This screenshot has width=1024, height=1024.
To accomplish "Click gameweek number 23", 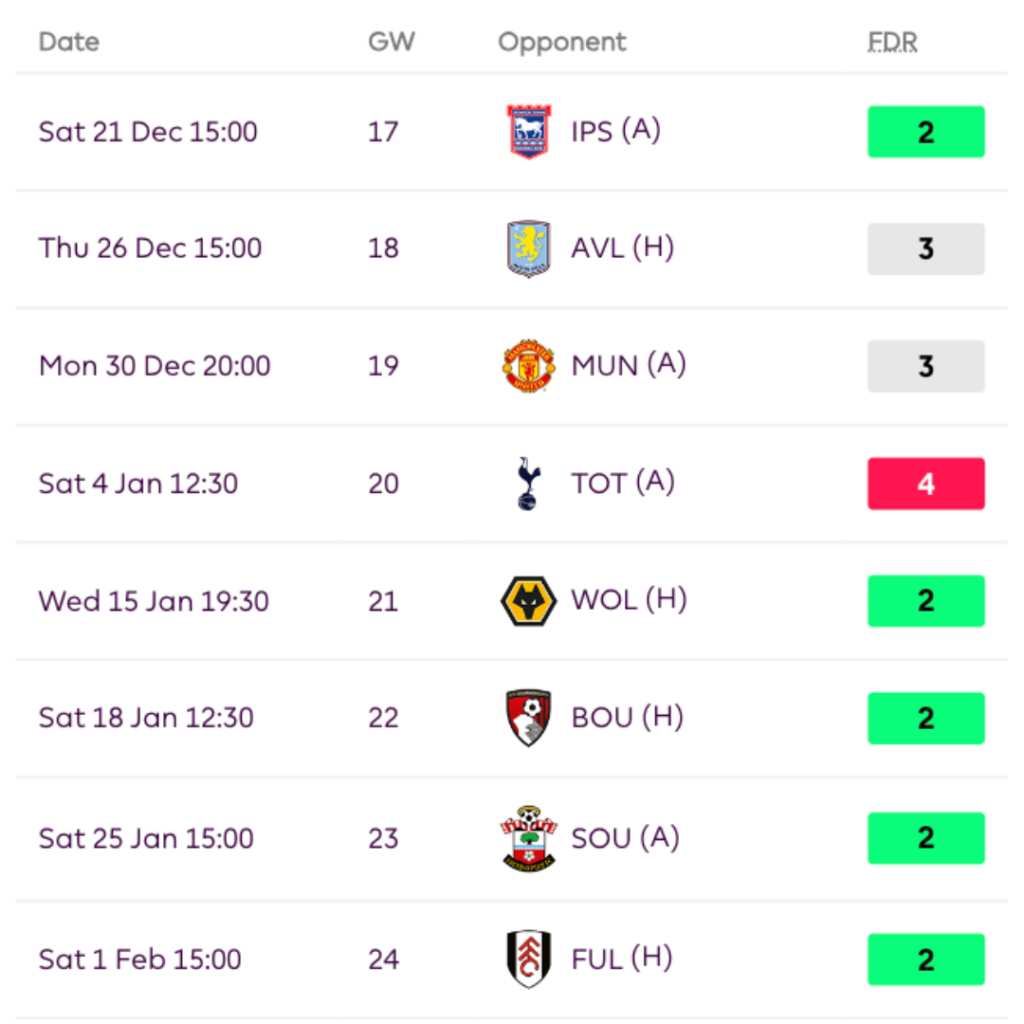I will [383, 838].
